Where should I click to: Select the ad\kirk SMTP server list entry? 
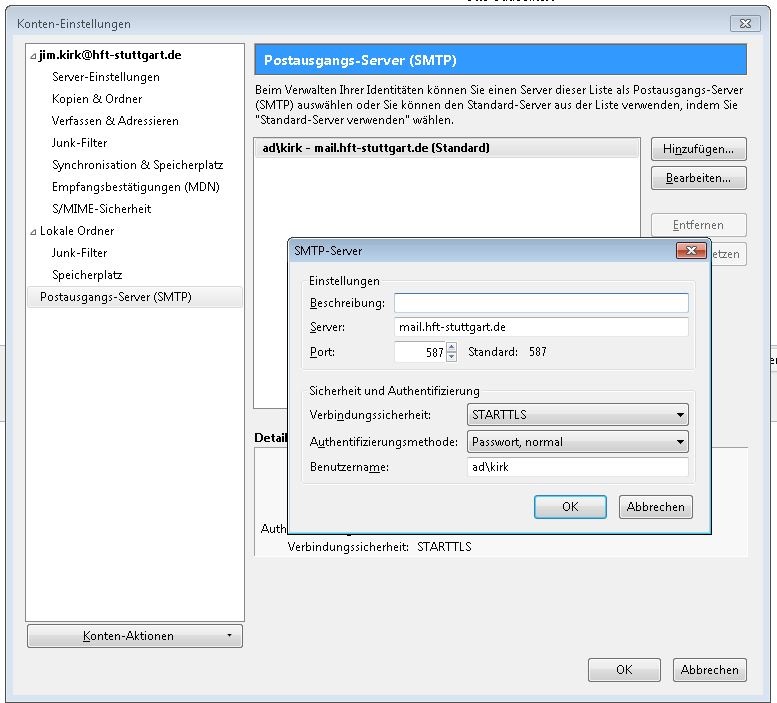click(x=446, y=148)
